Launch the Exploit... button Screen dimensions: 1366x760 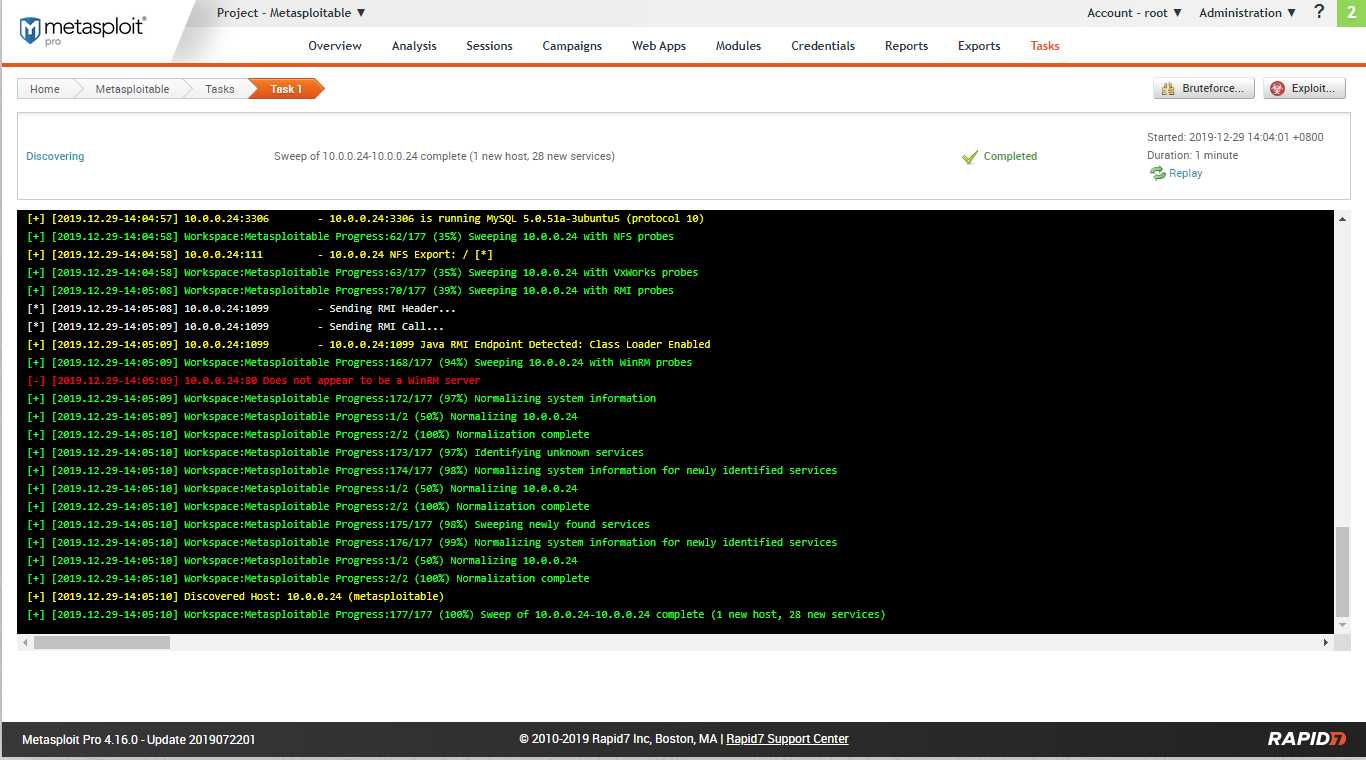[1304, 89]
